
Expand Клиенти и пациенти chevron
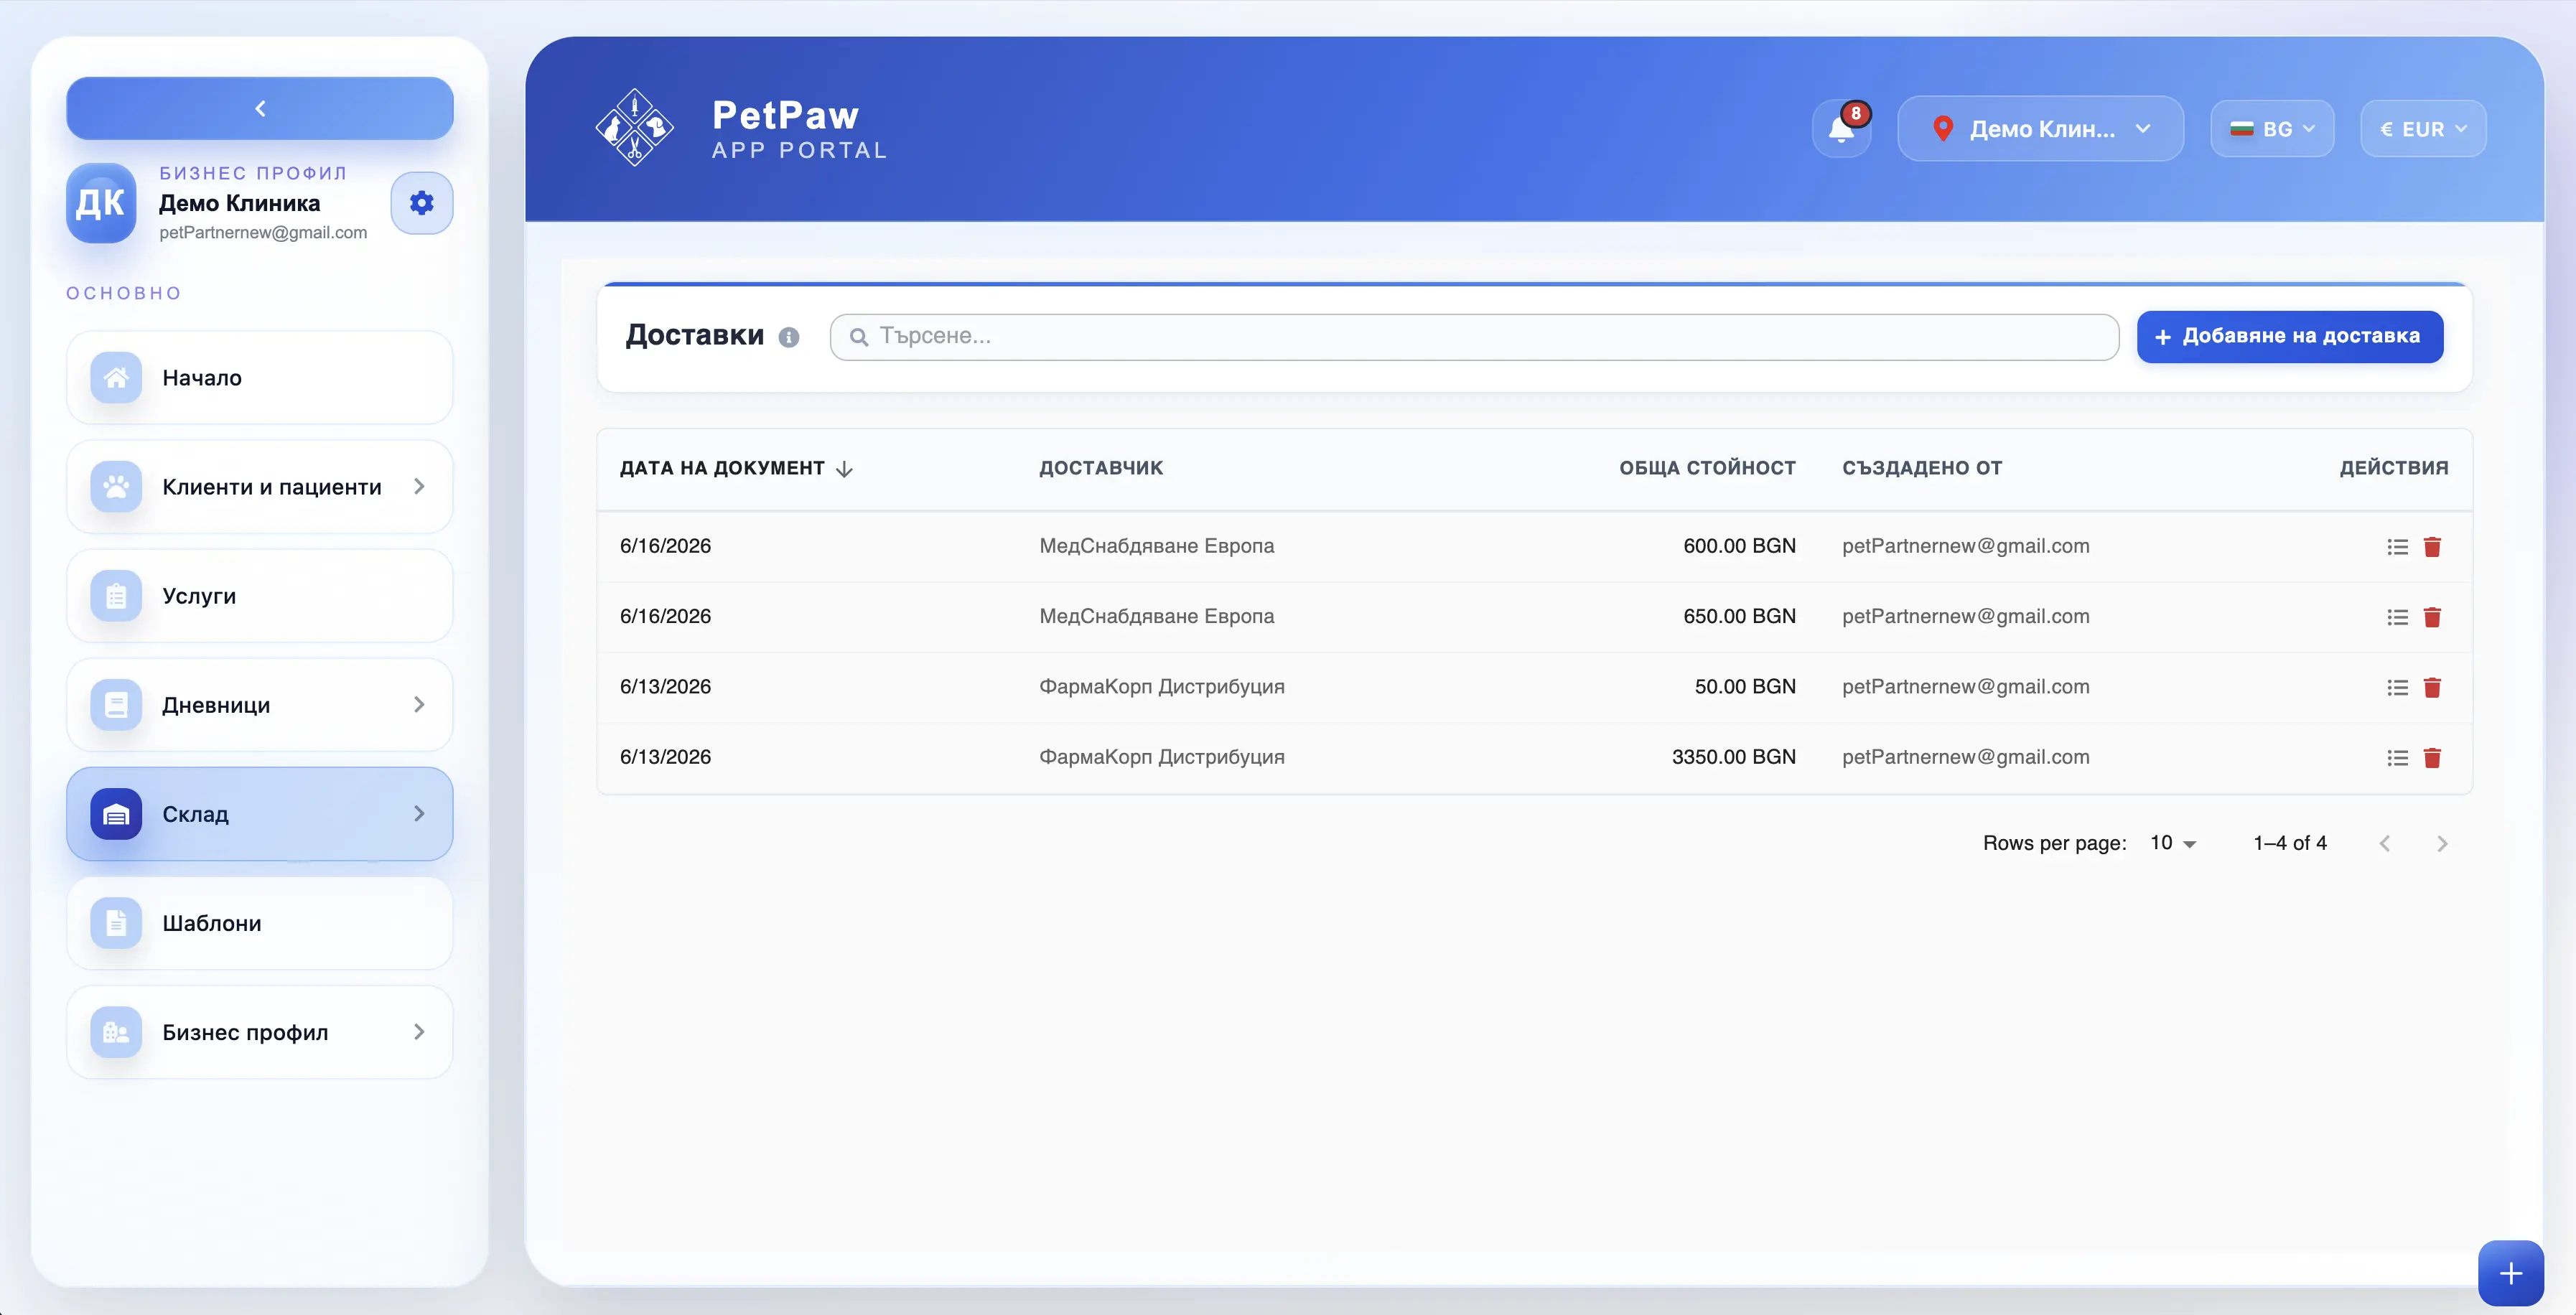click(419, 486)
